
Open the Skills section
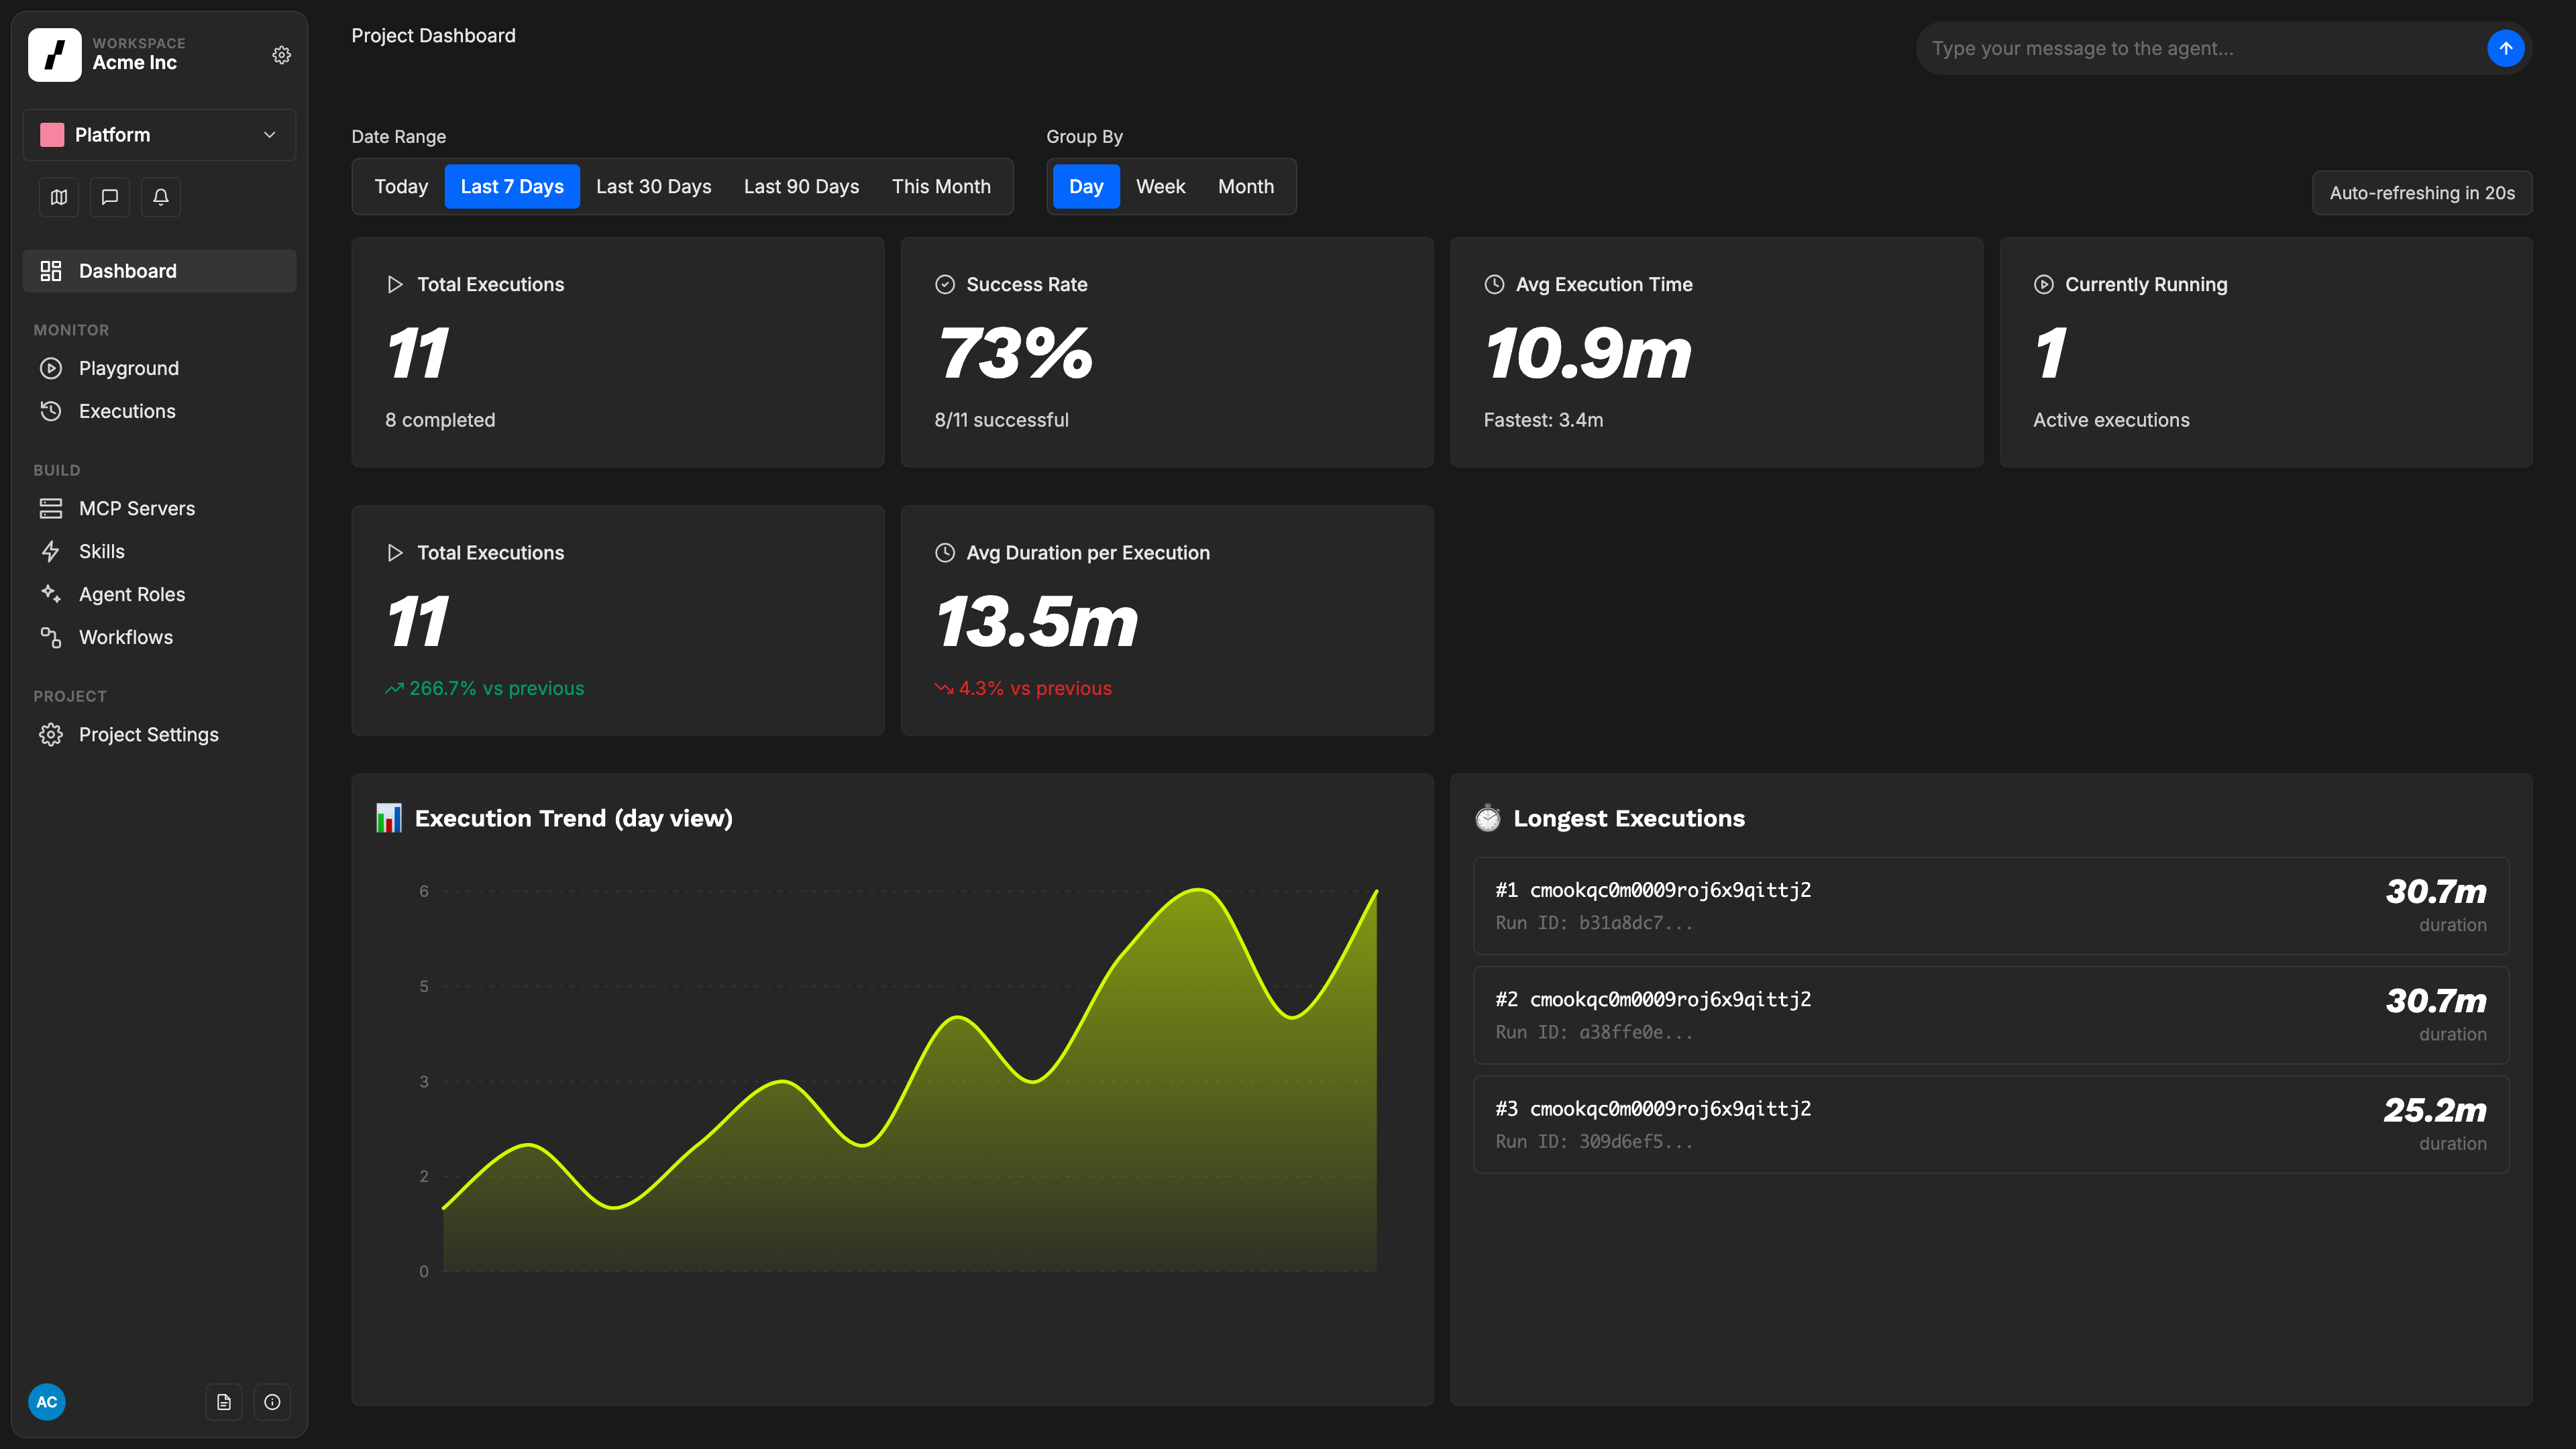[x=160, y=551]
